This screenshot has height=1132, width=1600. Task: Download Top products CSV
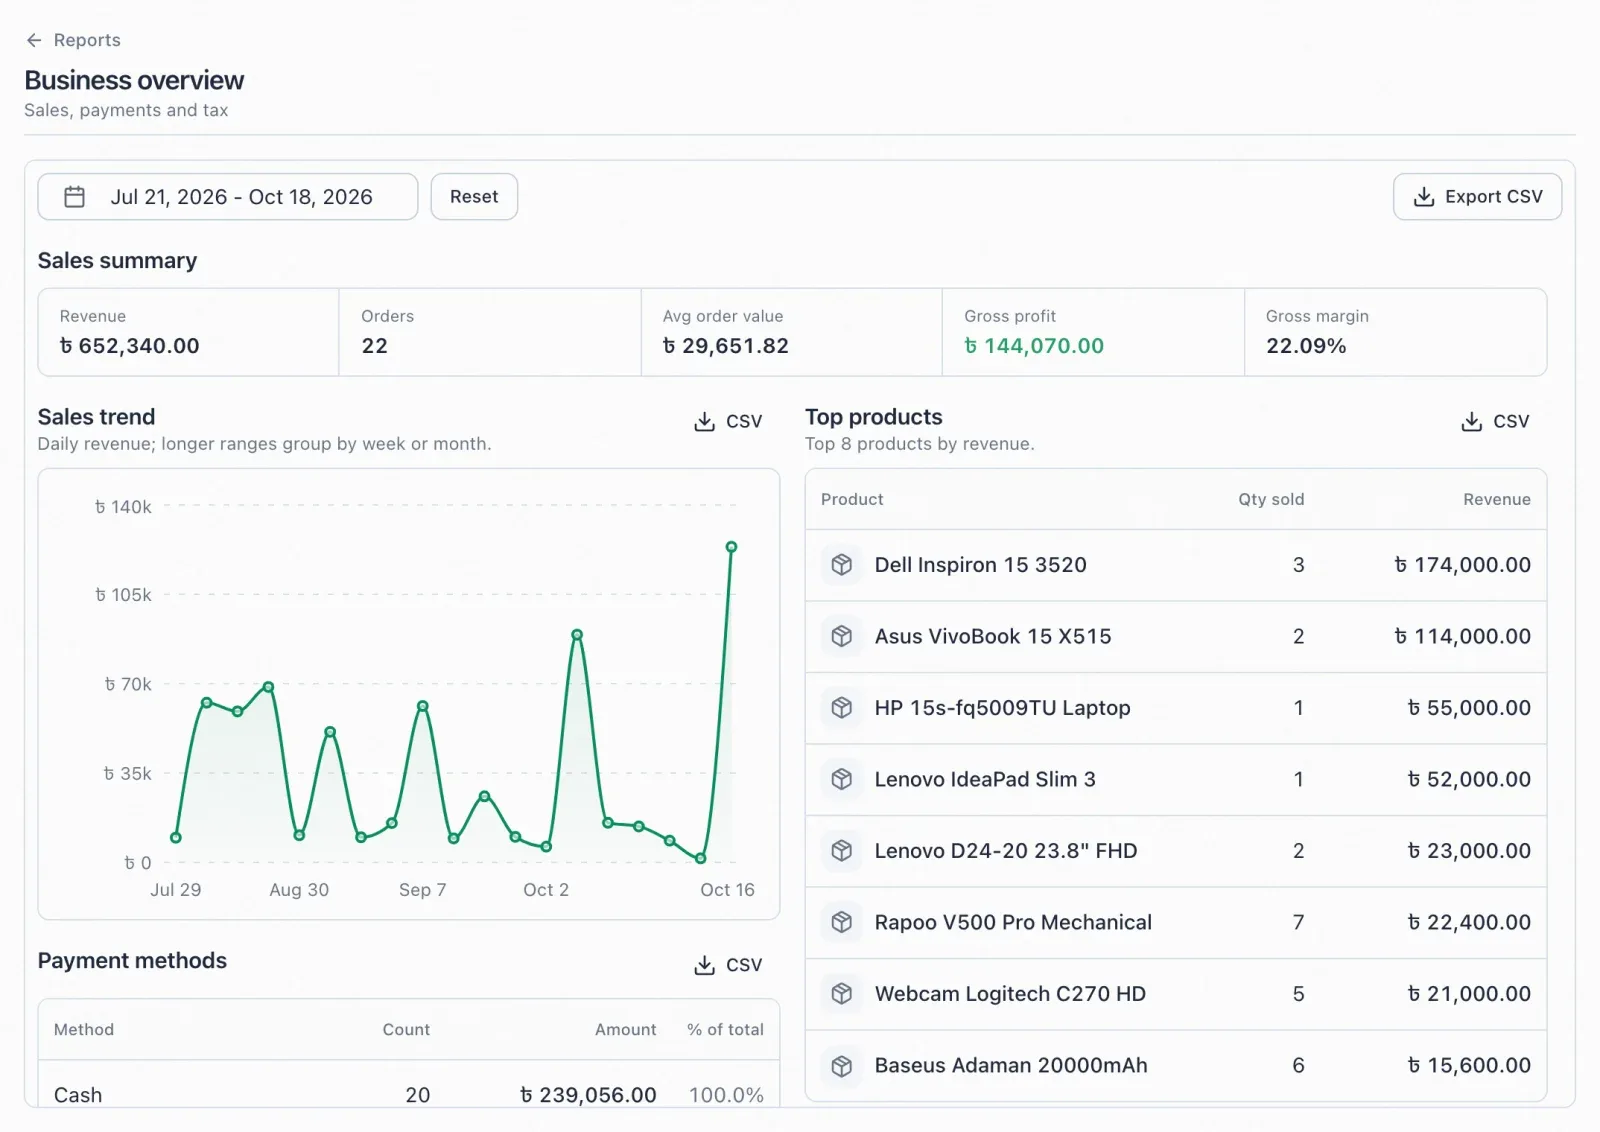[x=1495, y=422]
